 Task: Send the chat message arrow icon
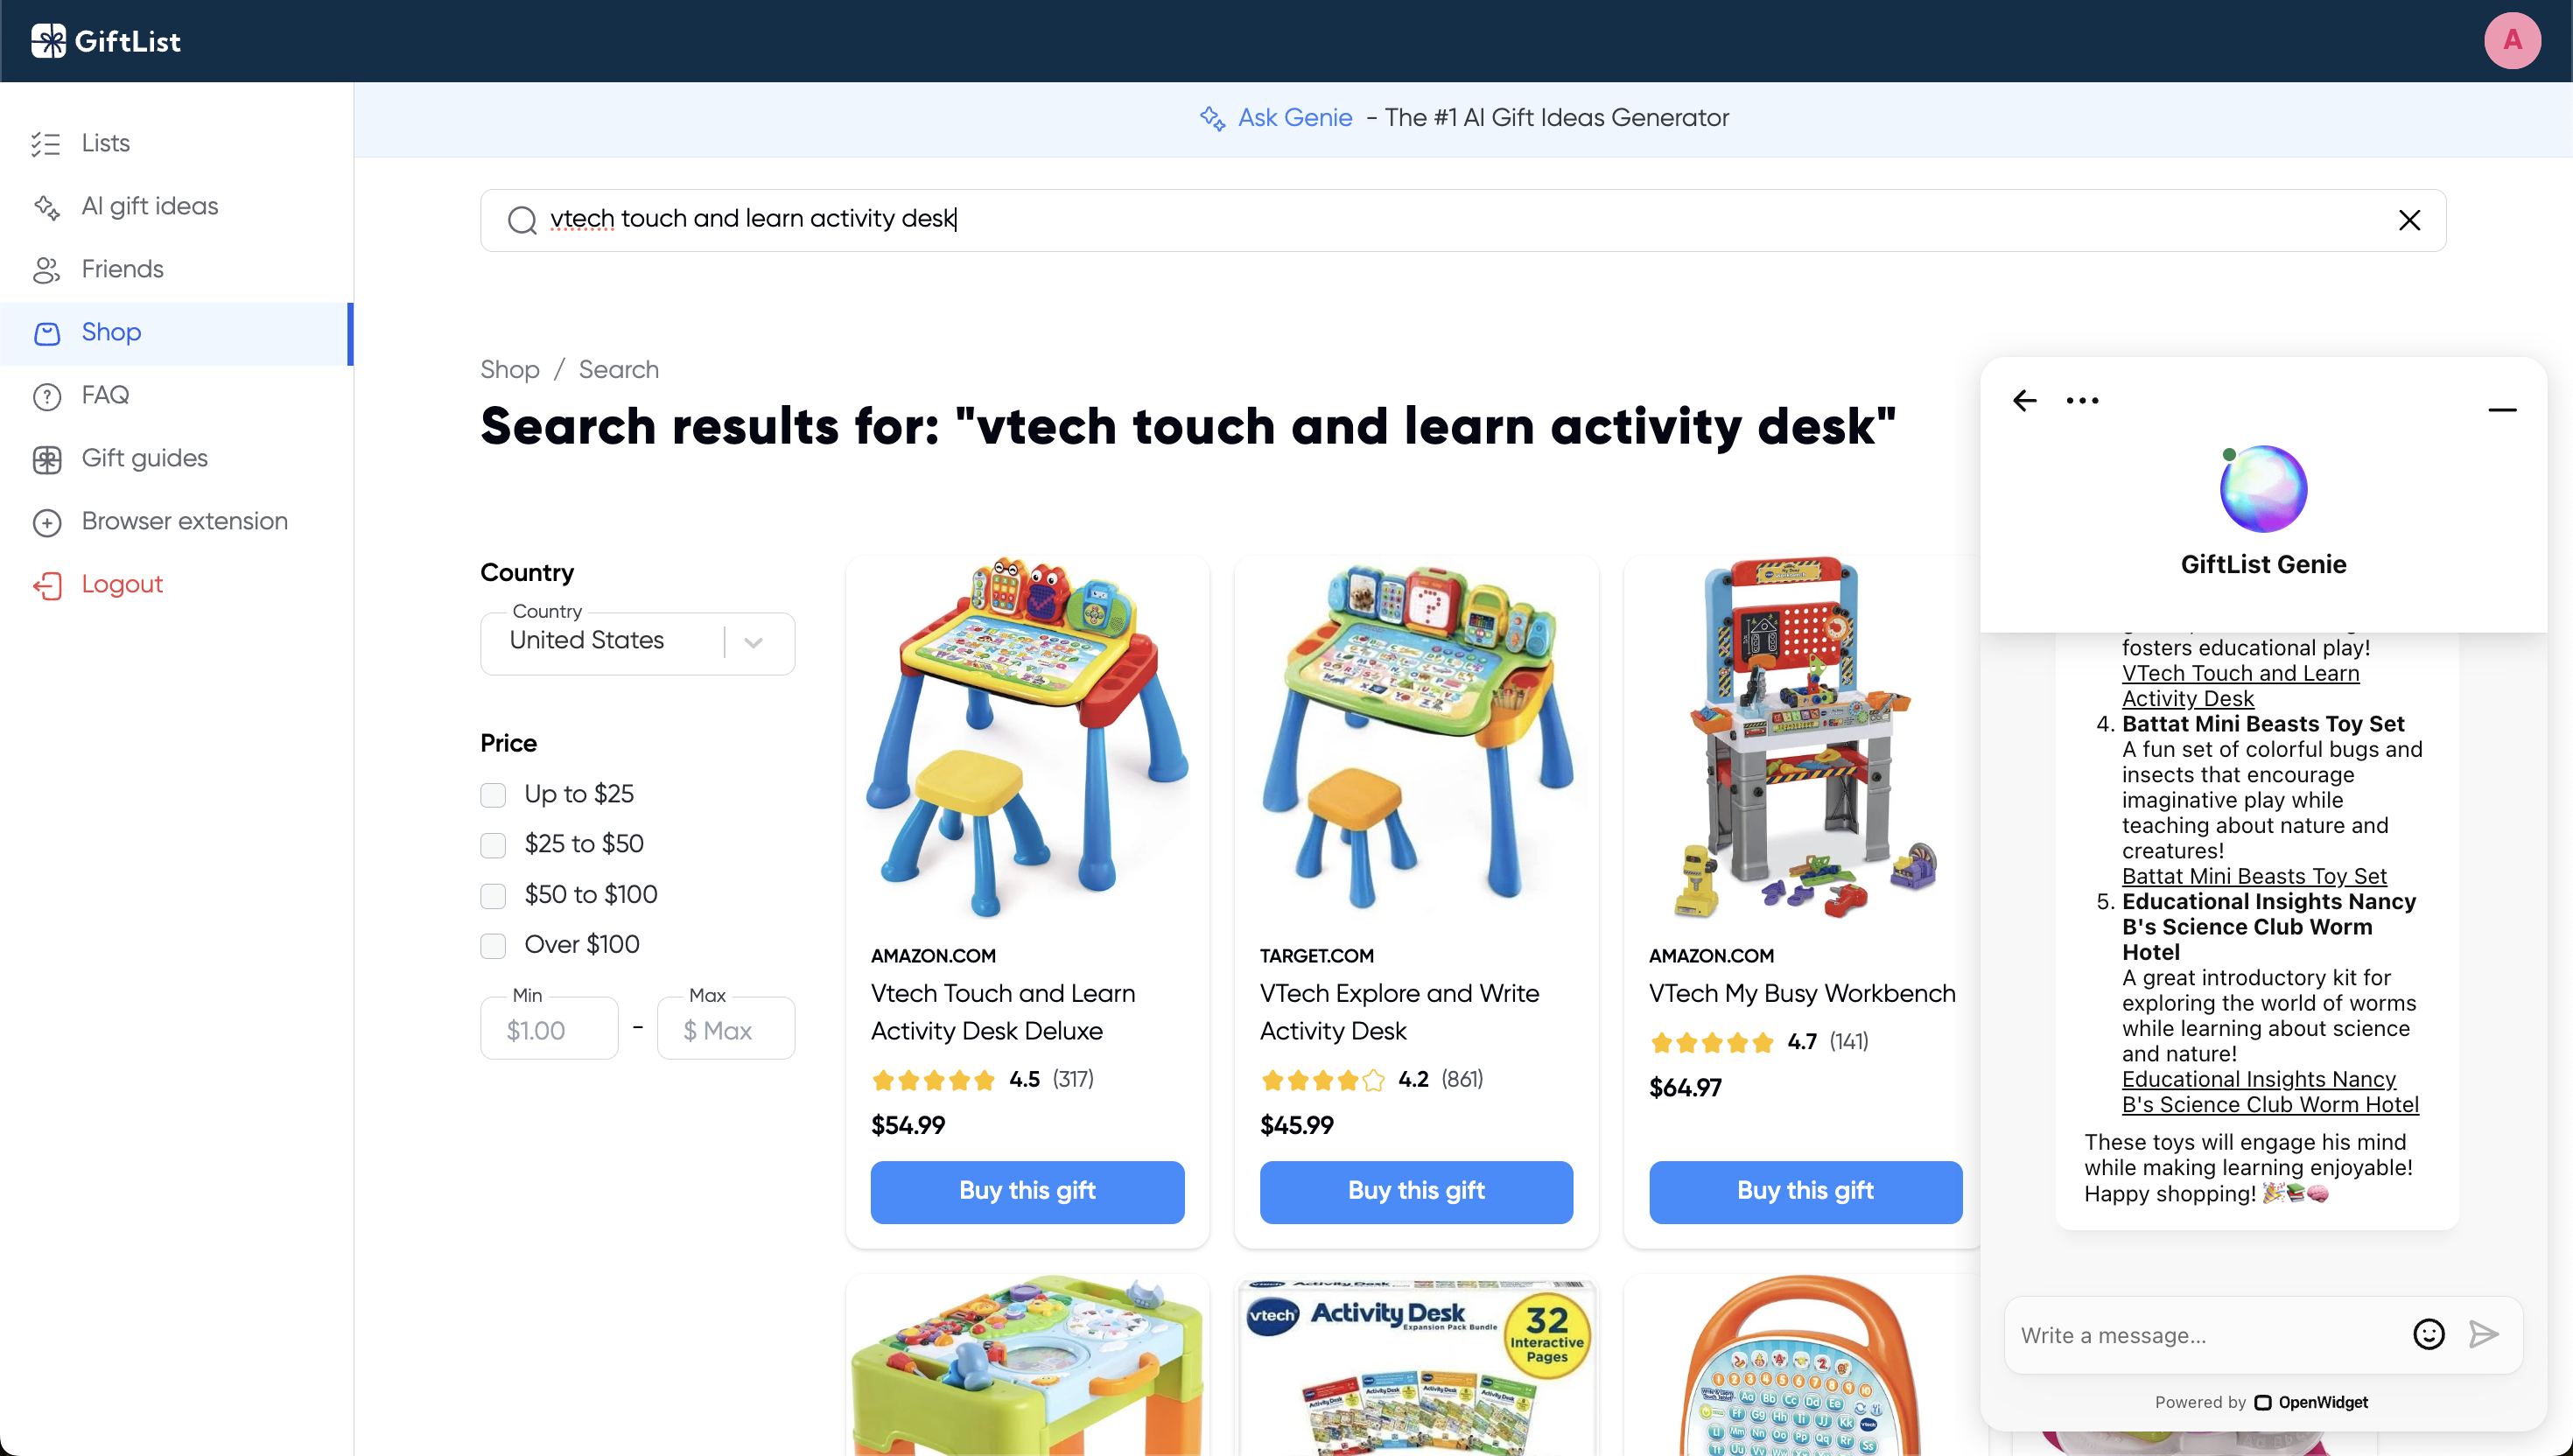click(x=2483, y=1334)
